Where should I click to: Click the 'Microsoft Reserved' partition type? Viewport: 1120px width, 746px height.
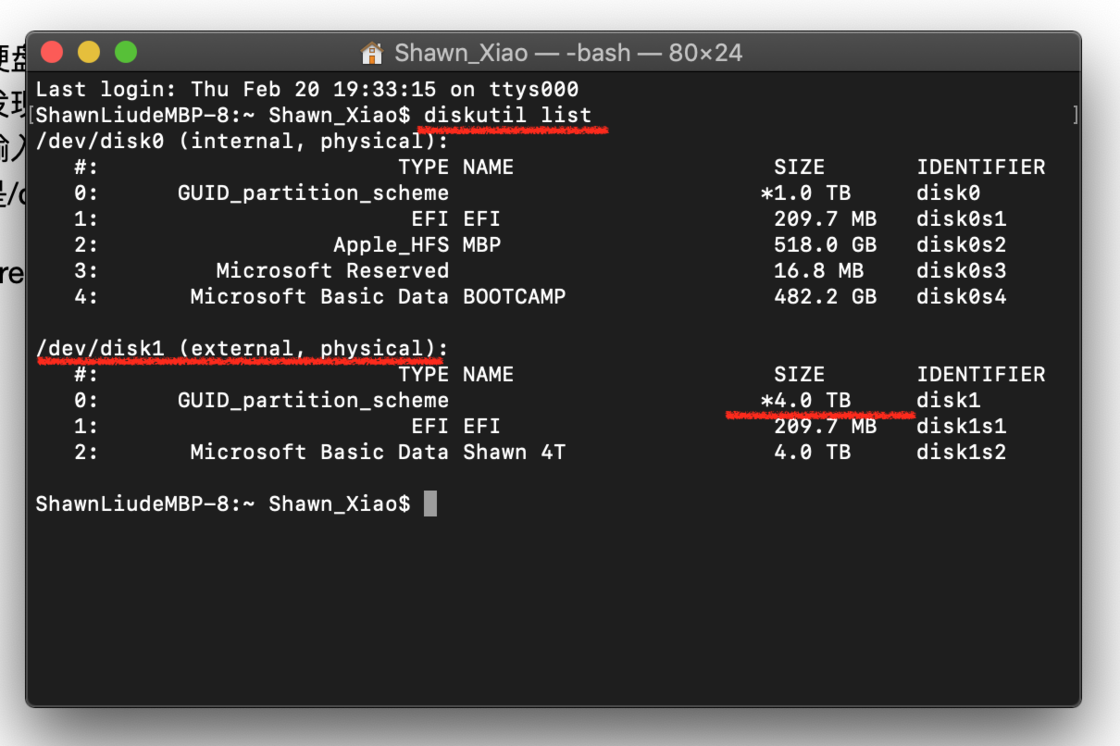[333, 271]
